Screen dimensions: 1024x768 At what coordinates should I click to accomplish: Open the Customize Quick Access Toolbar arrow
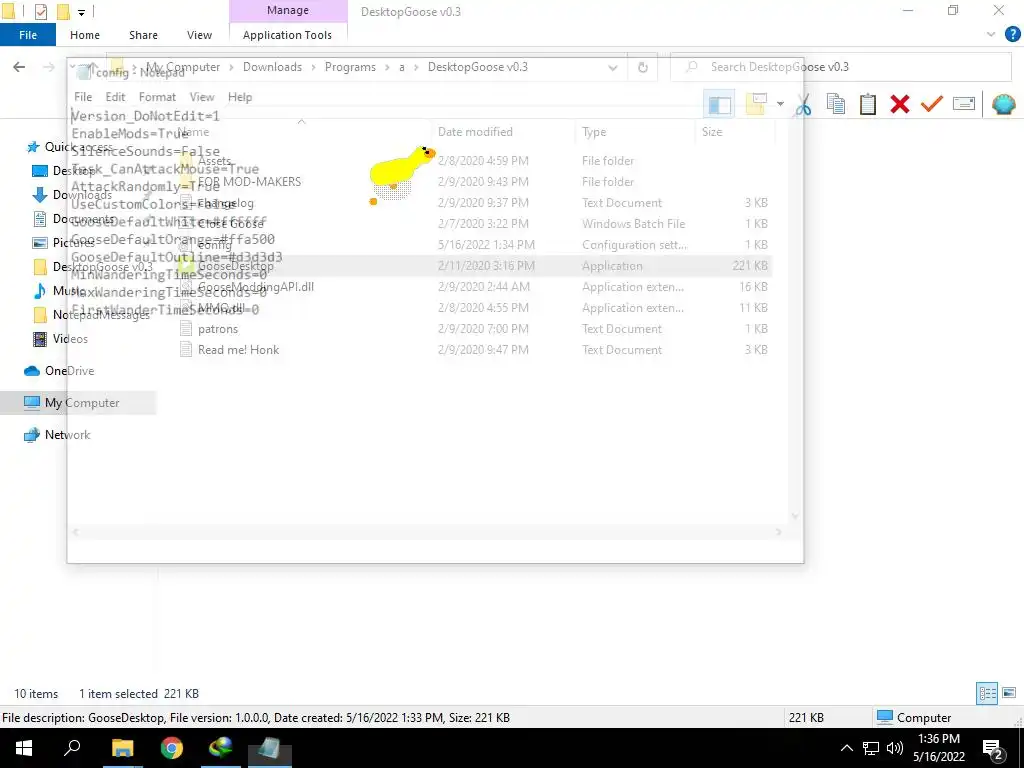tap(81, 12)
